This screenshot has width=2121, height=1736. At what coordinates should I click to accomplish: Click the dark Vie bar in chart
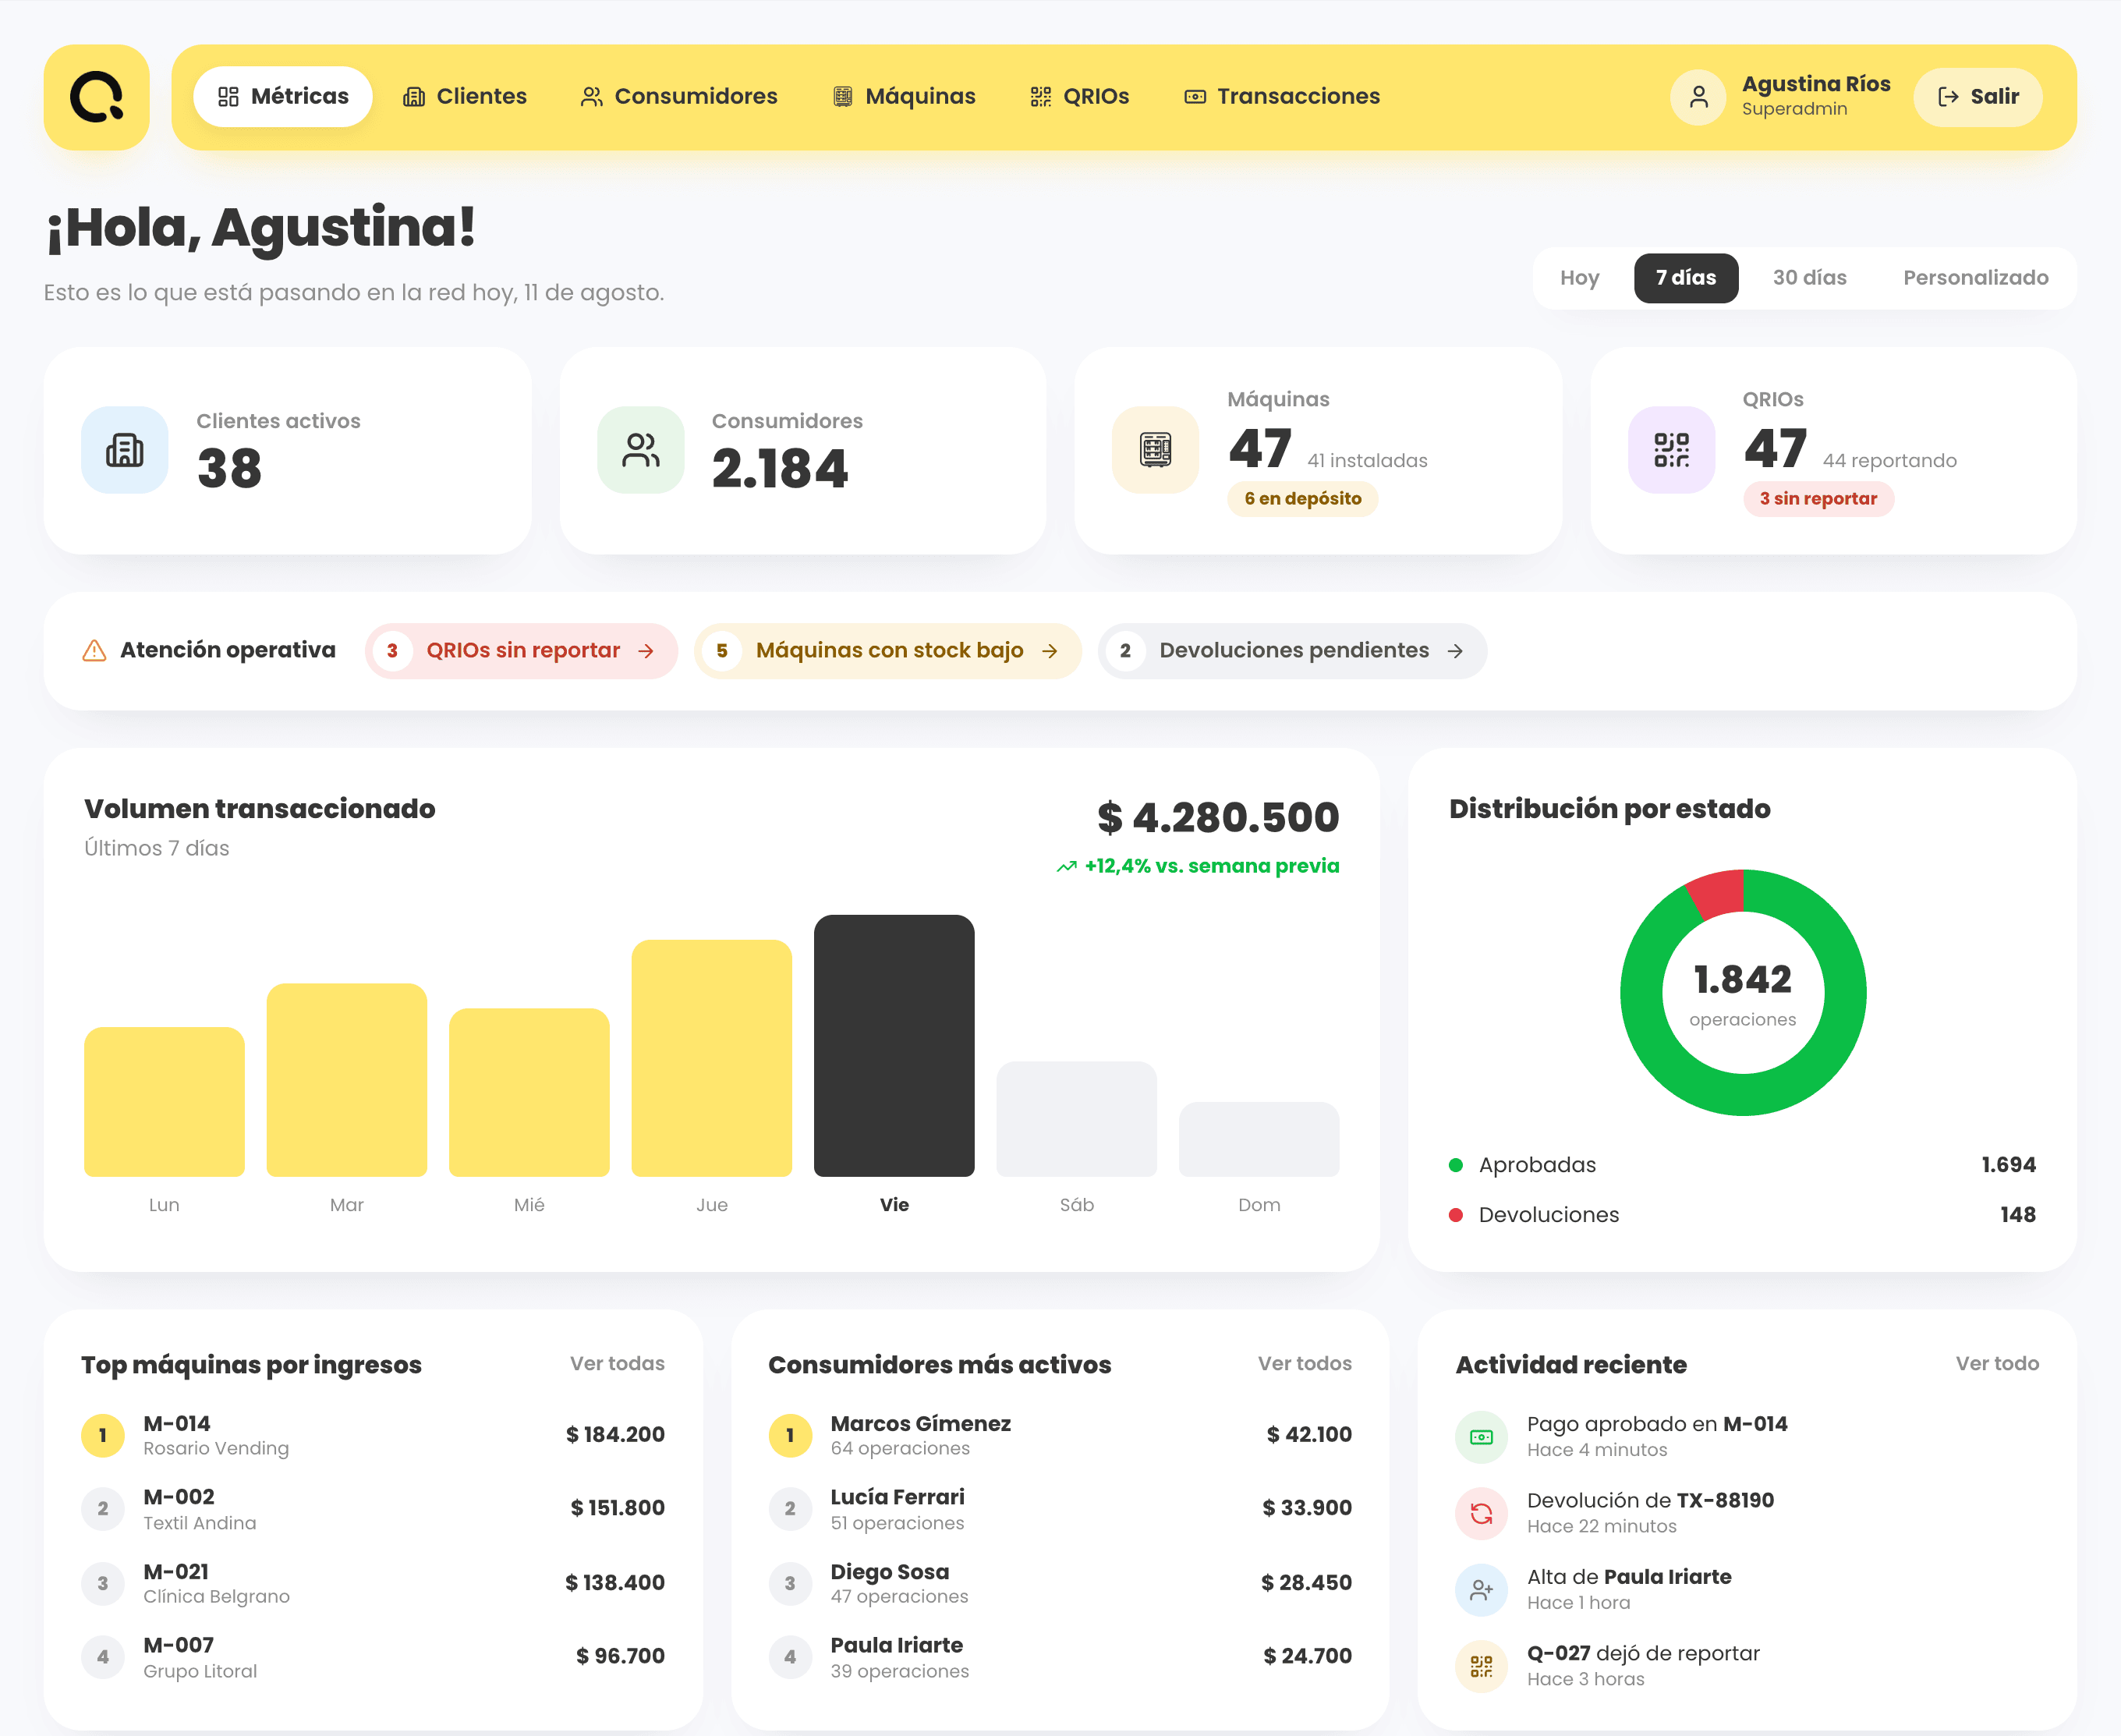(894, 1045)
